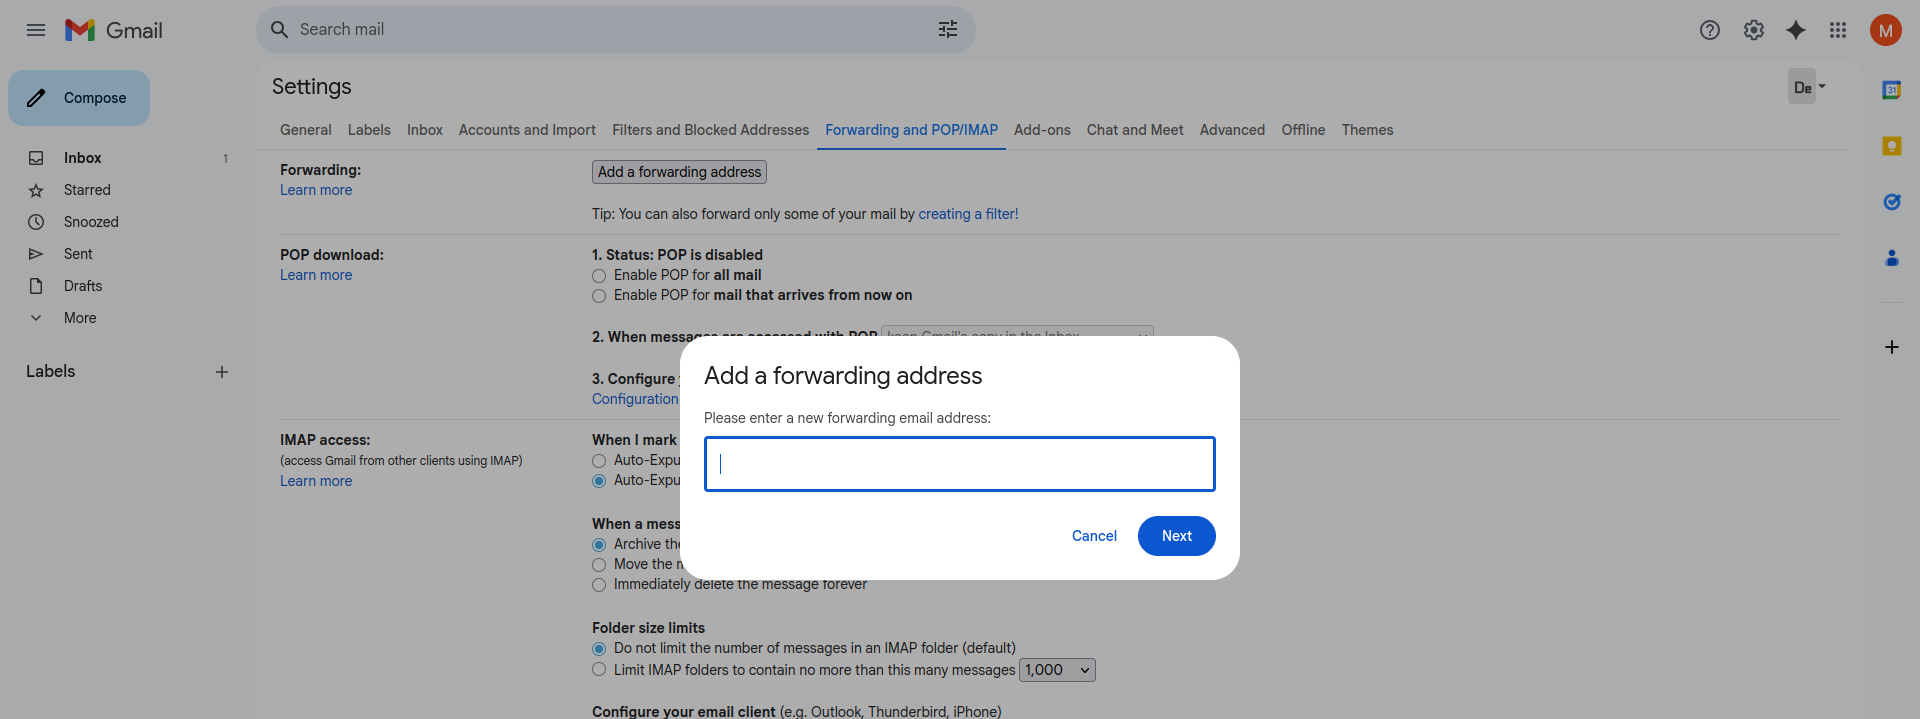This screenshot has width=1920, height=719.
Task: Open the main menu hamburger icon
Action: point(36,30)
